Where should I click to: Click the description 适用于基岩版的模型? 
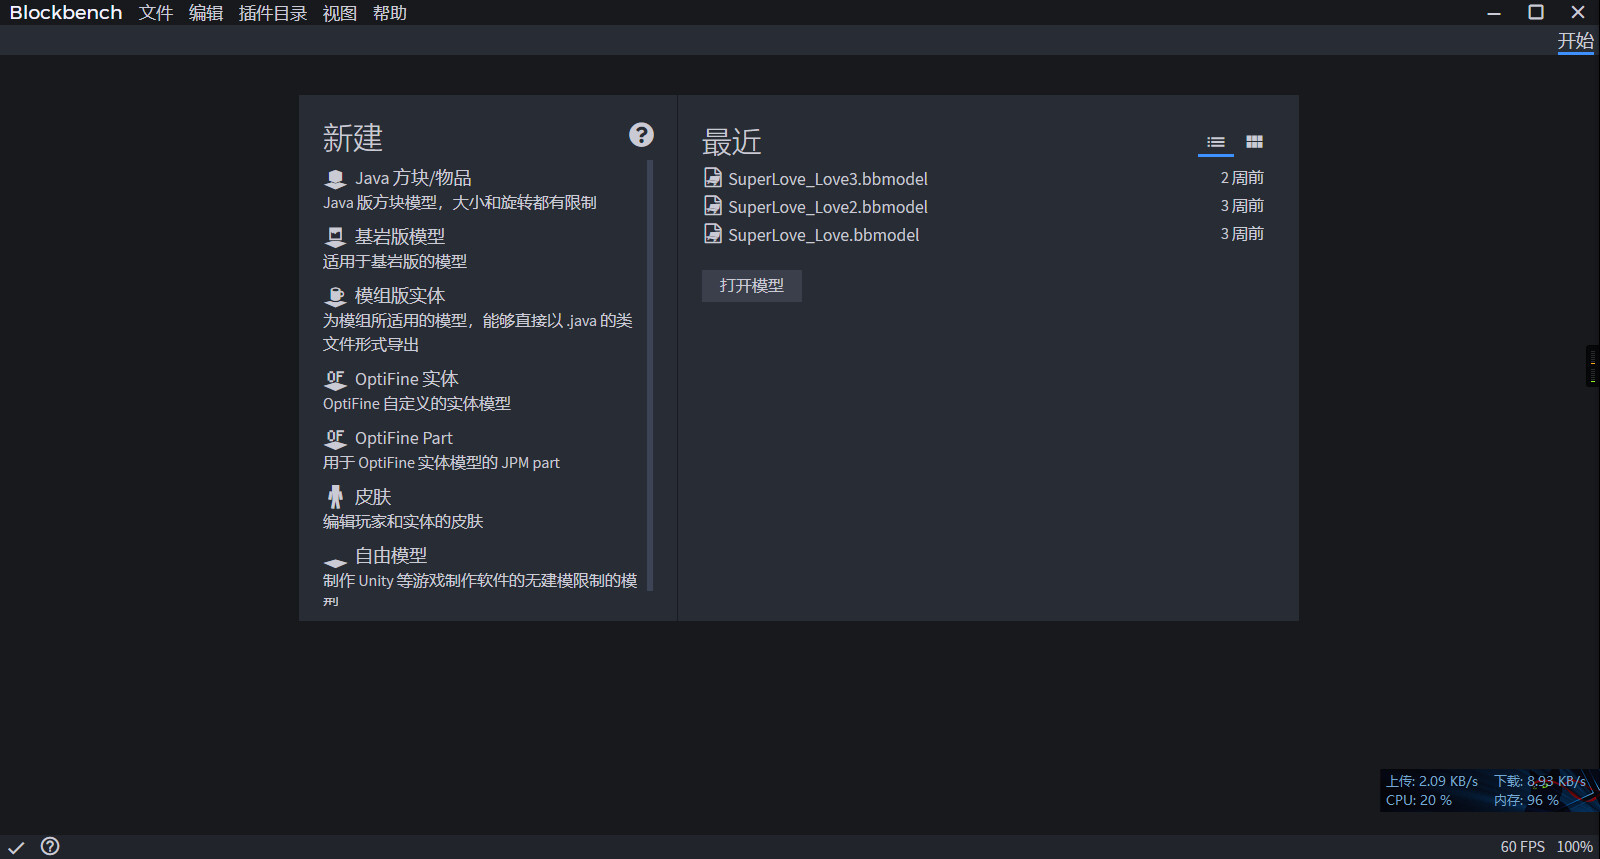395,262
